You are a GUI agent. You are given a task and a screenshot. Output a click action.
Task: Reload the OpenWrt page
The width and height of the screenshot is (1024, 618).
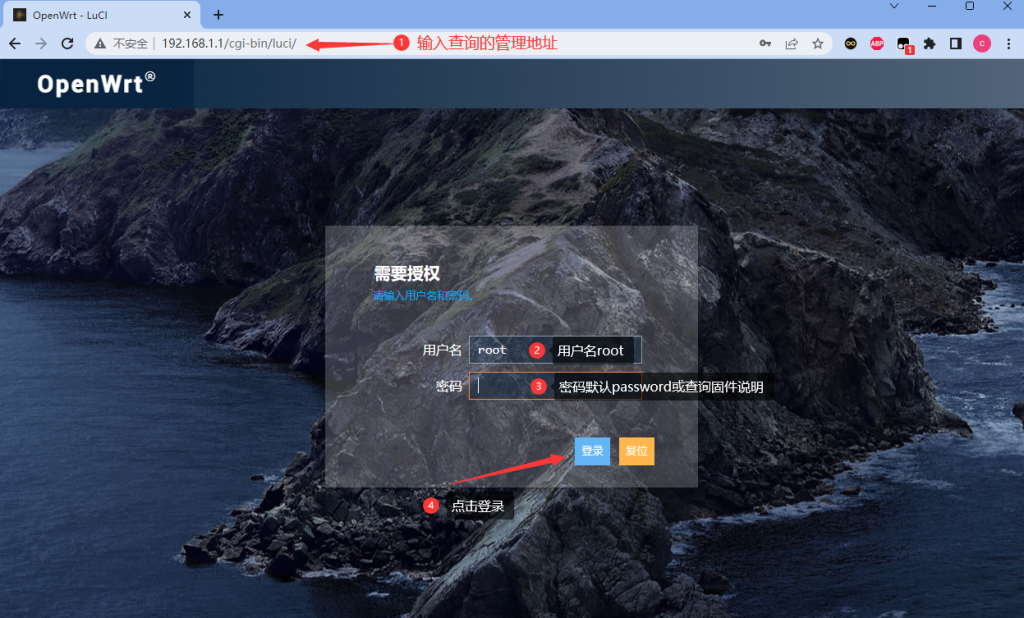67,44
